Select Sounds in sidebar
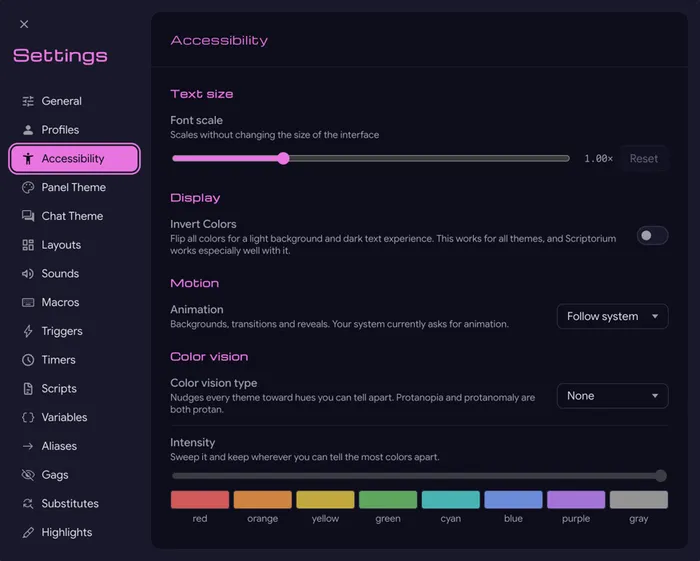The image size is (700, 561). (x=75, y=274)
